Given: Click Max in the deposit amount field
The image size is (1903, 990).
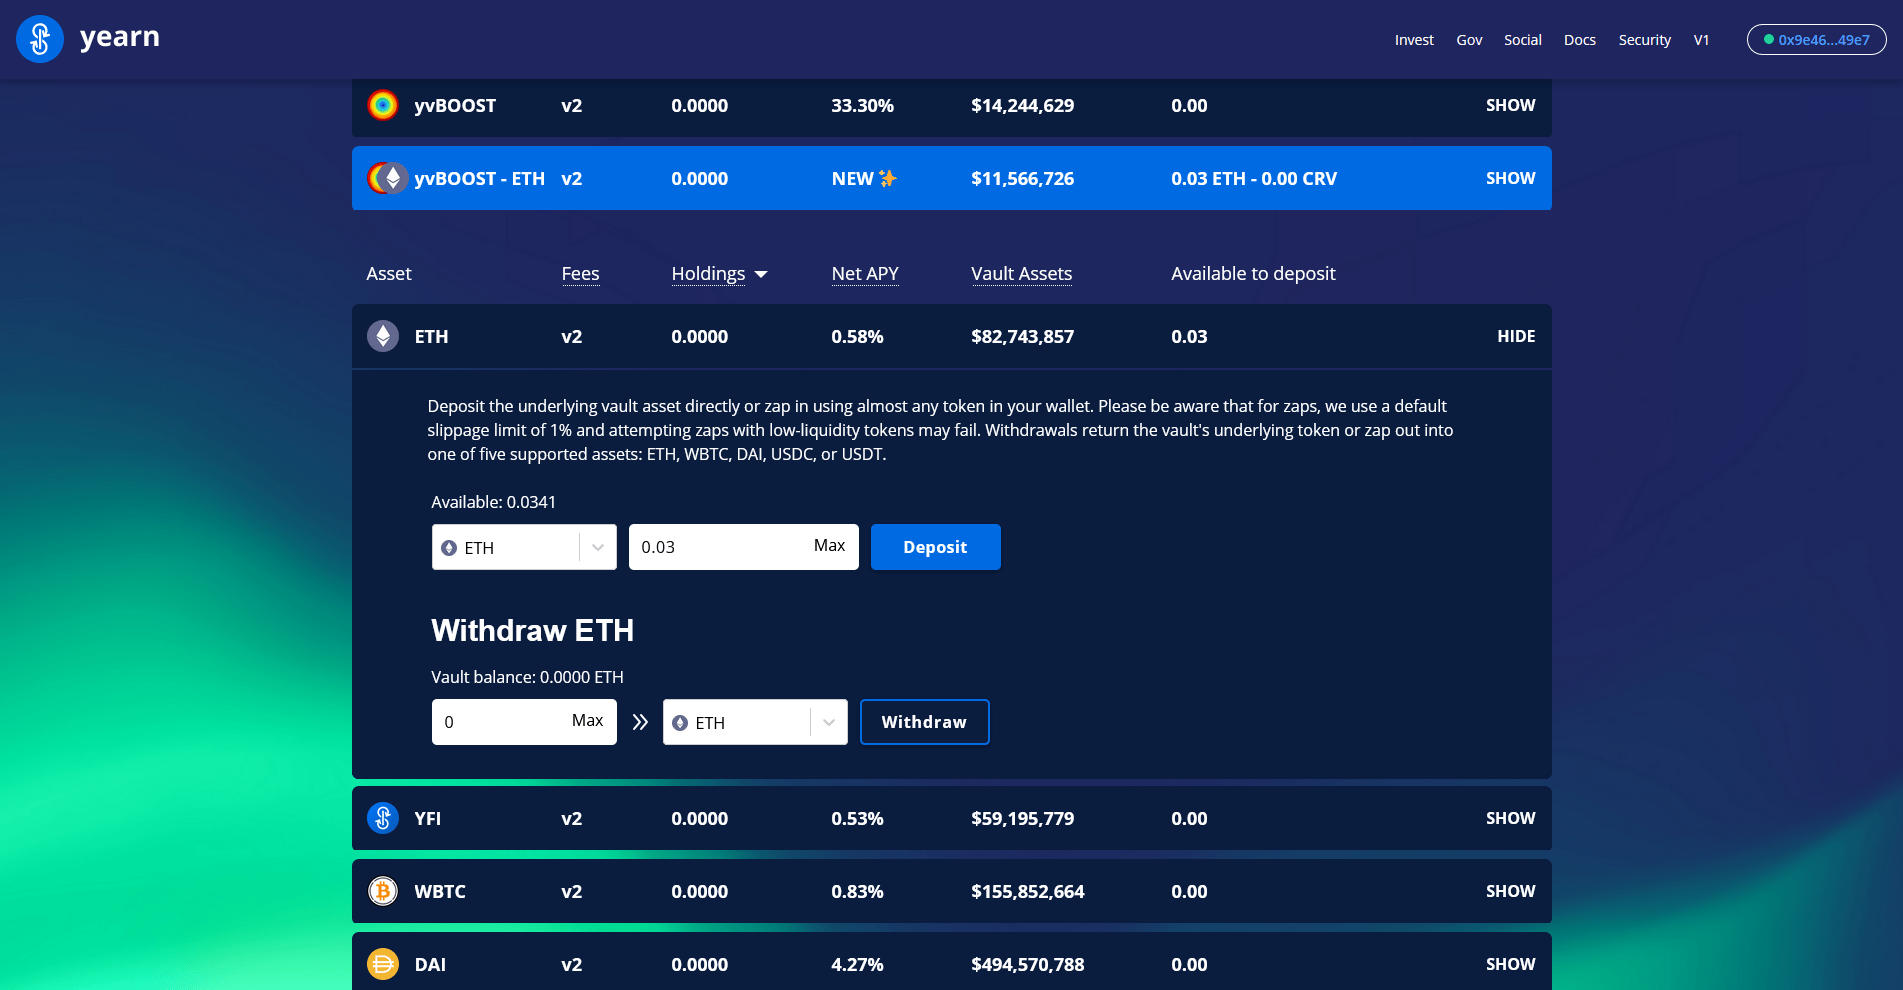Looking at the screenshot, I should pos(829,546).
